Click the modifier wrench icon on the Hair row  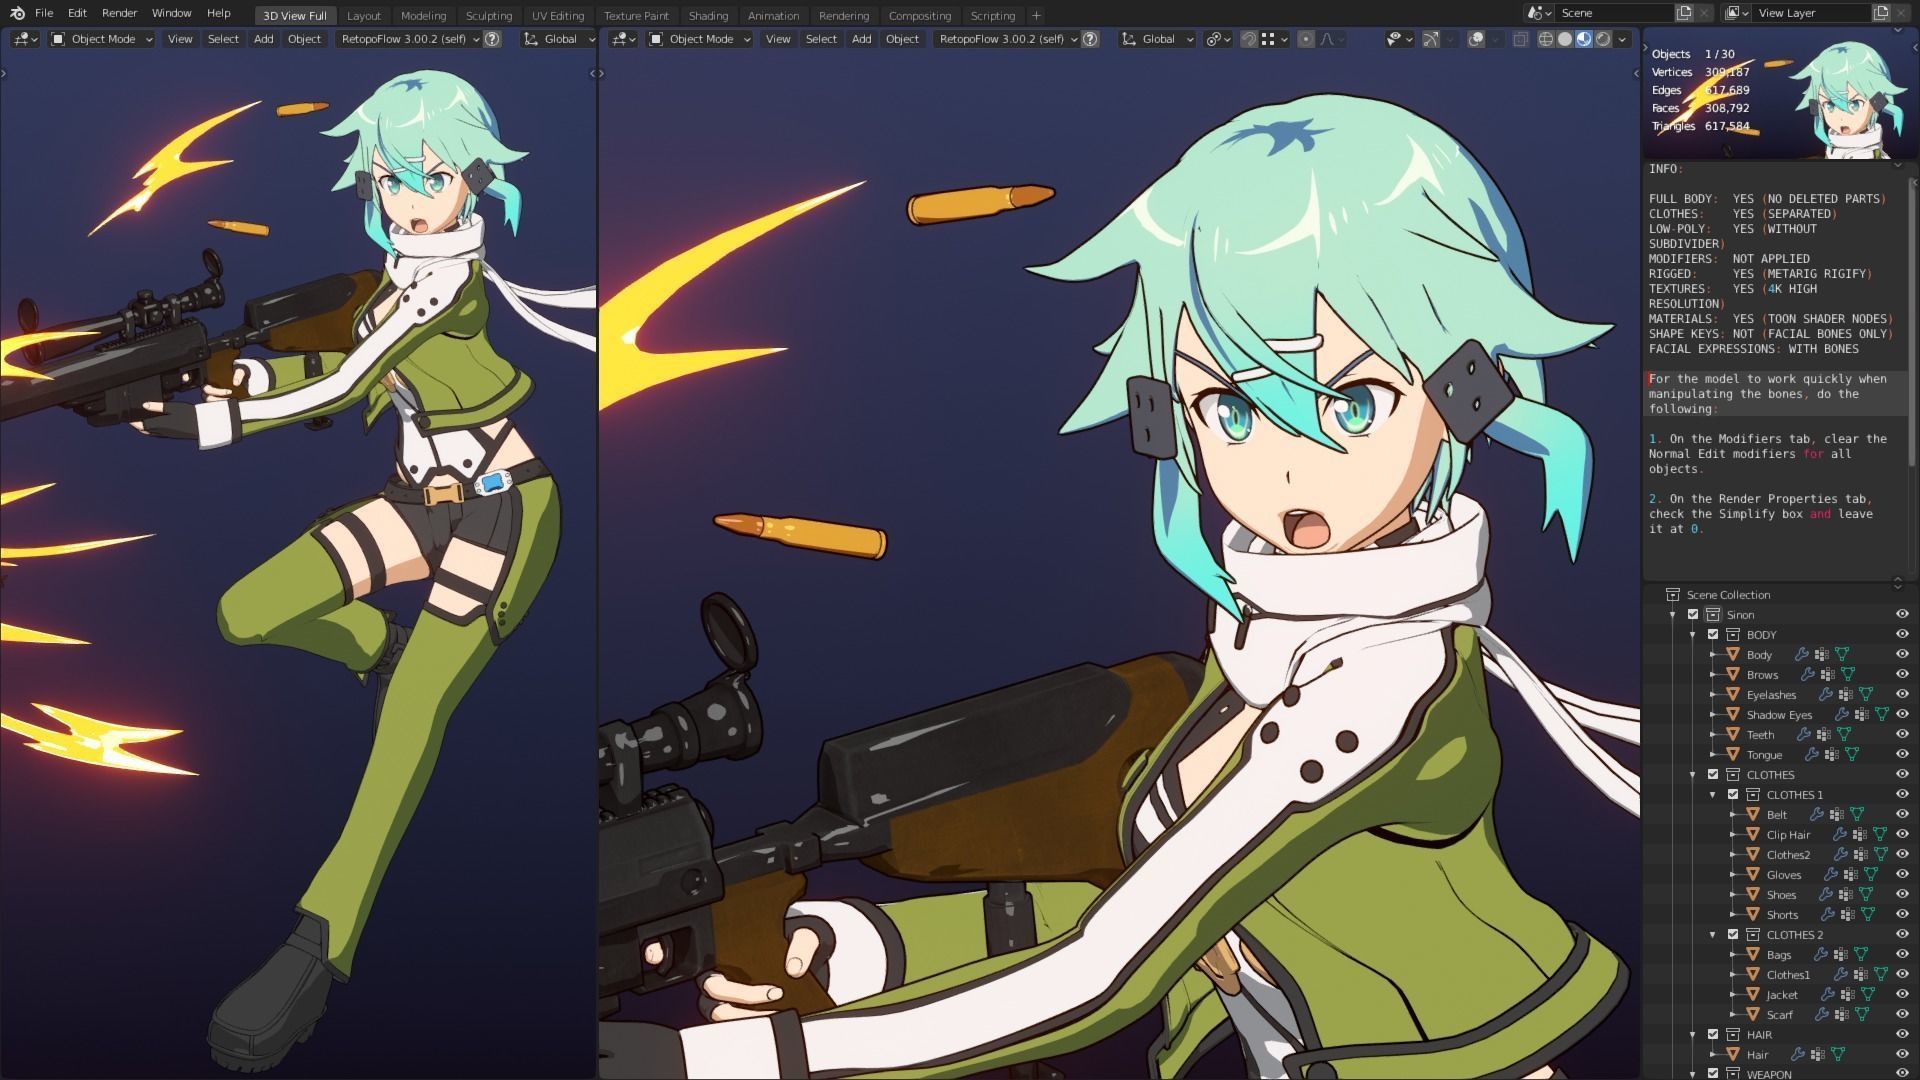click(1798, 1054)
